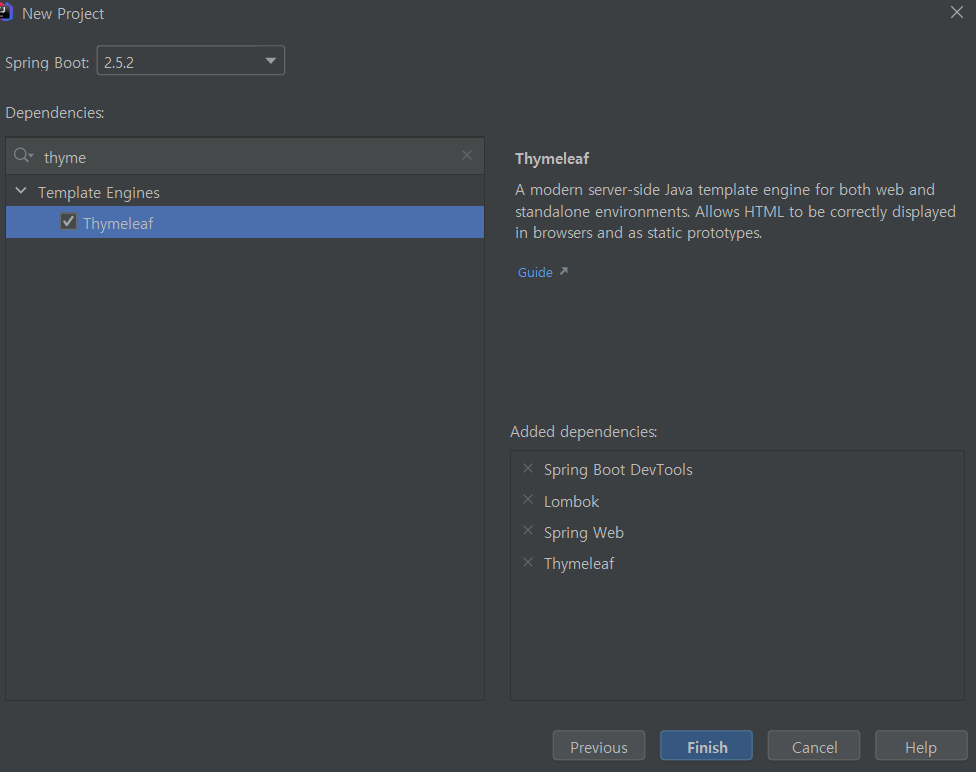
Task: Remove Spring Web from added dependencies
Action: click(x=528, y=530)
